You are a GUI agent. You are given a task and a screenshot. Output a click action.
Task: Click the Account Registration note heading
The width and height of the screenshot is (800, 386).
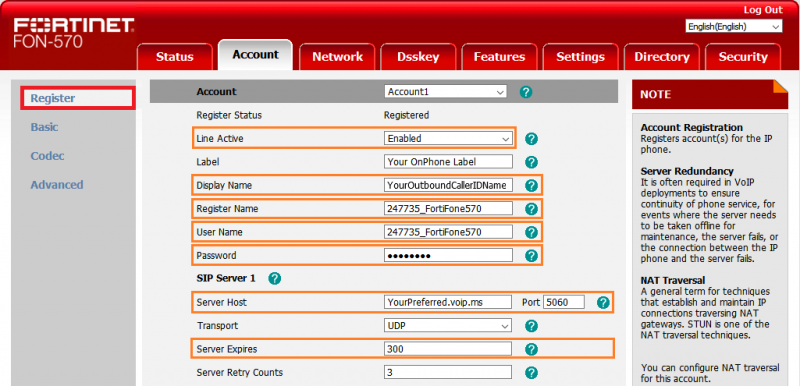[x=691, y=127]
